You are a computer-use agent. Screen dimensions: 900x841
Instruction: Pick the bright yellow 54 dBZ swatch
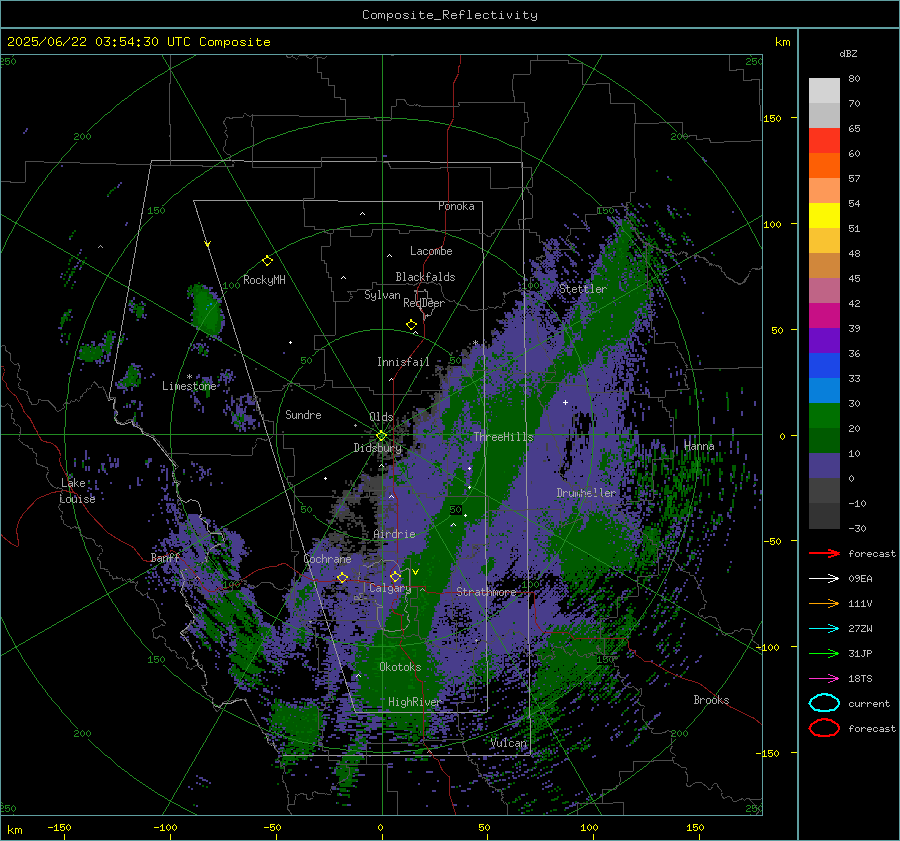(x=824, y=215)
